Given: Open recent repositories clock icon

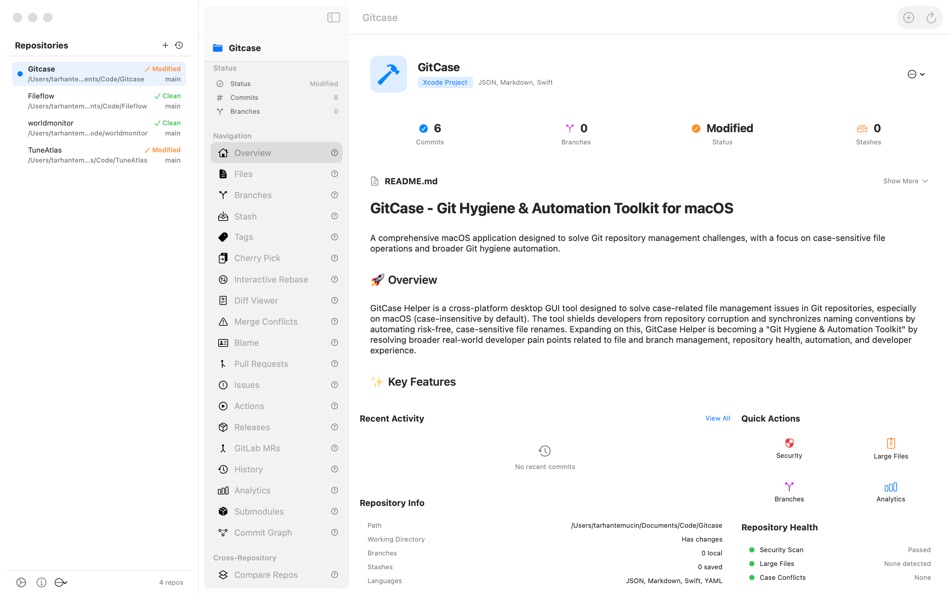Looking at the screenshot, I should pos(179,45).
